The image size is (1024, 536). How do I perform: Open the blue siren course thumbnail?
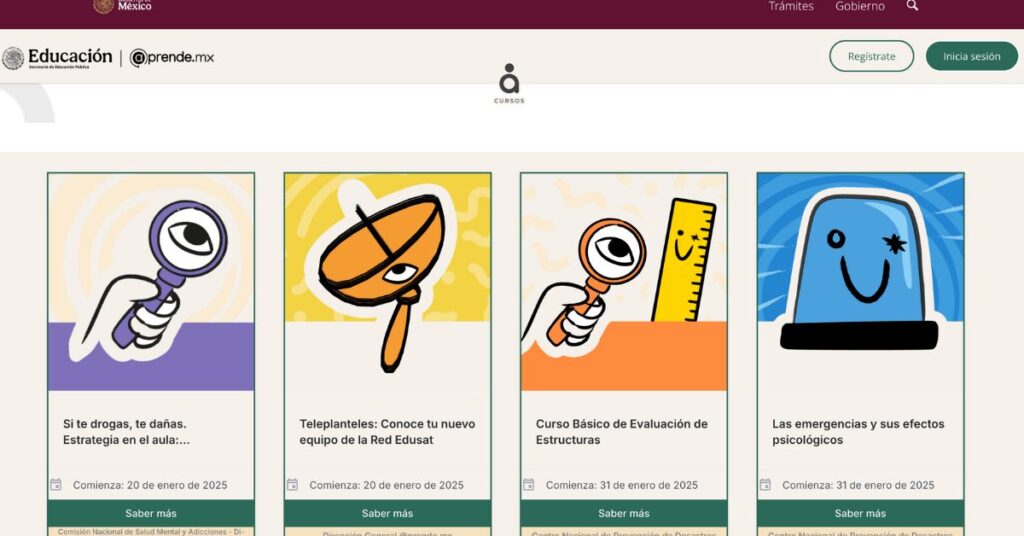[x=860, y=282]
